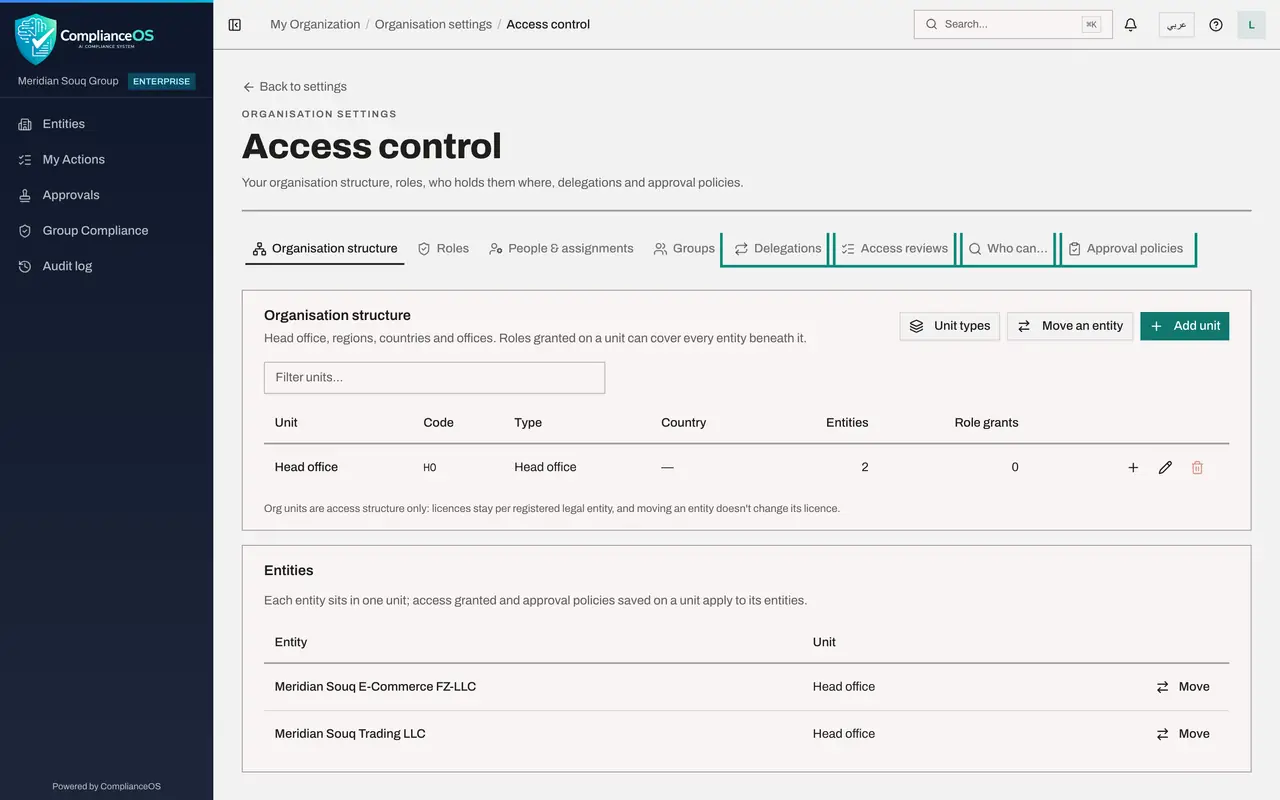Focus the top Search box

point(1013,25)
